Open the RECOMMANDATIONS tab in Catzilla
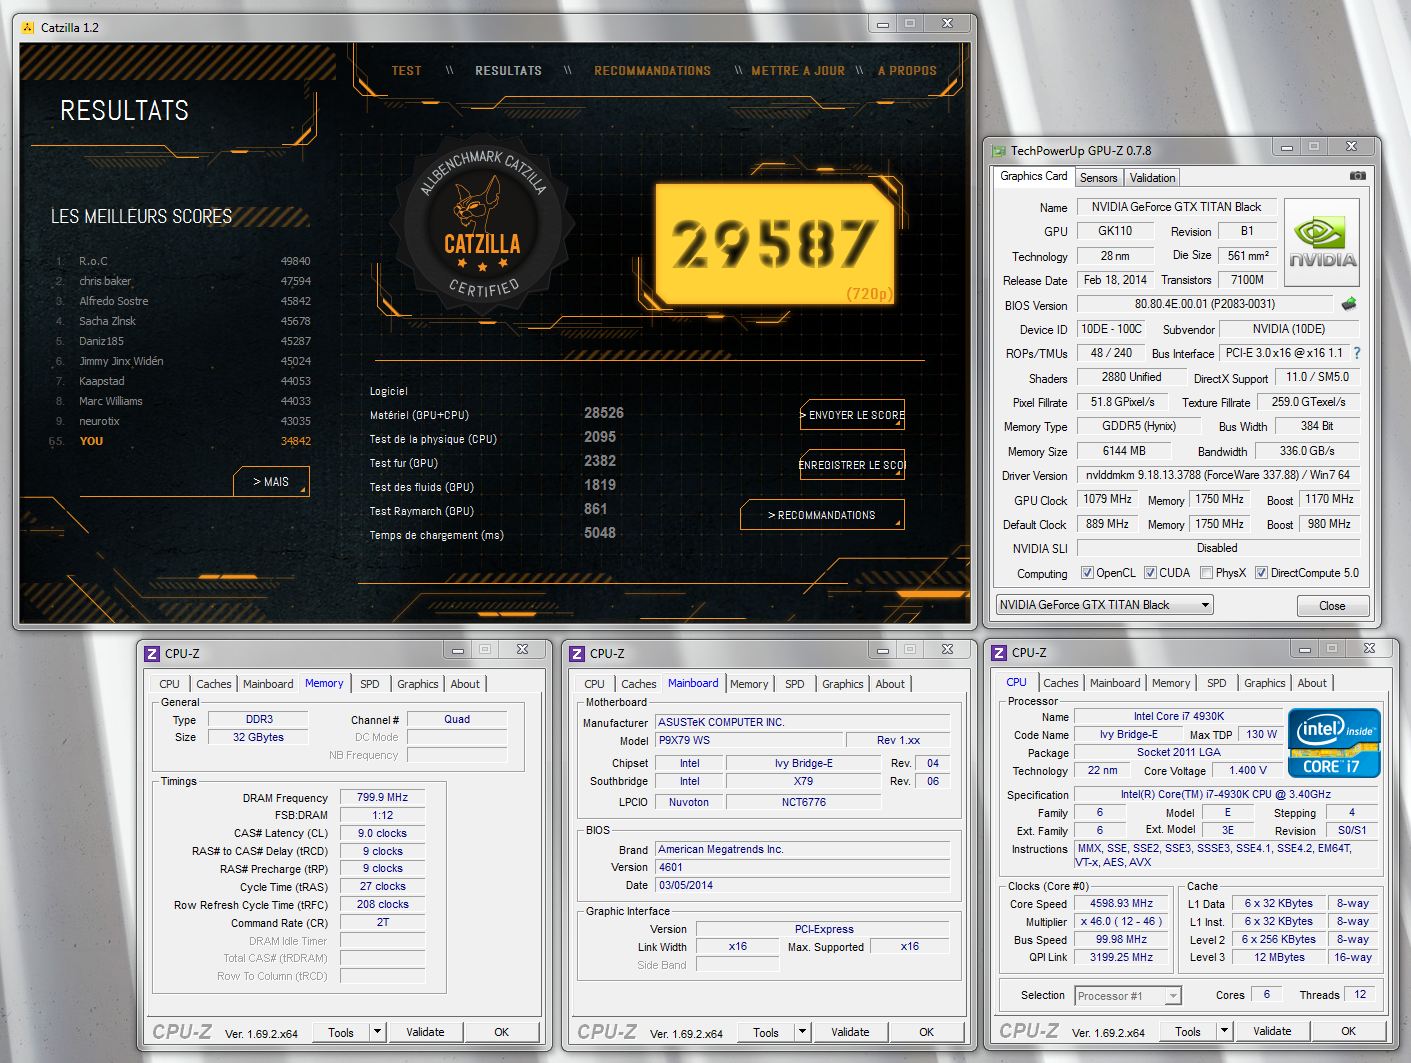 point(652,71)
